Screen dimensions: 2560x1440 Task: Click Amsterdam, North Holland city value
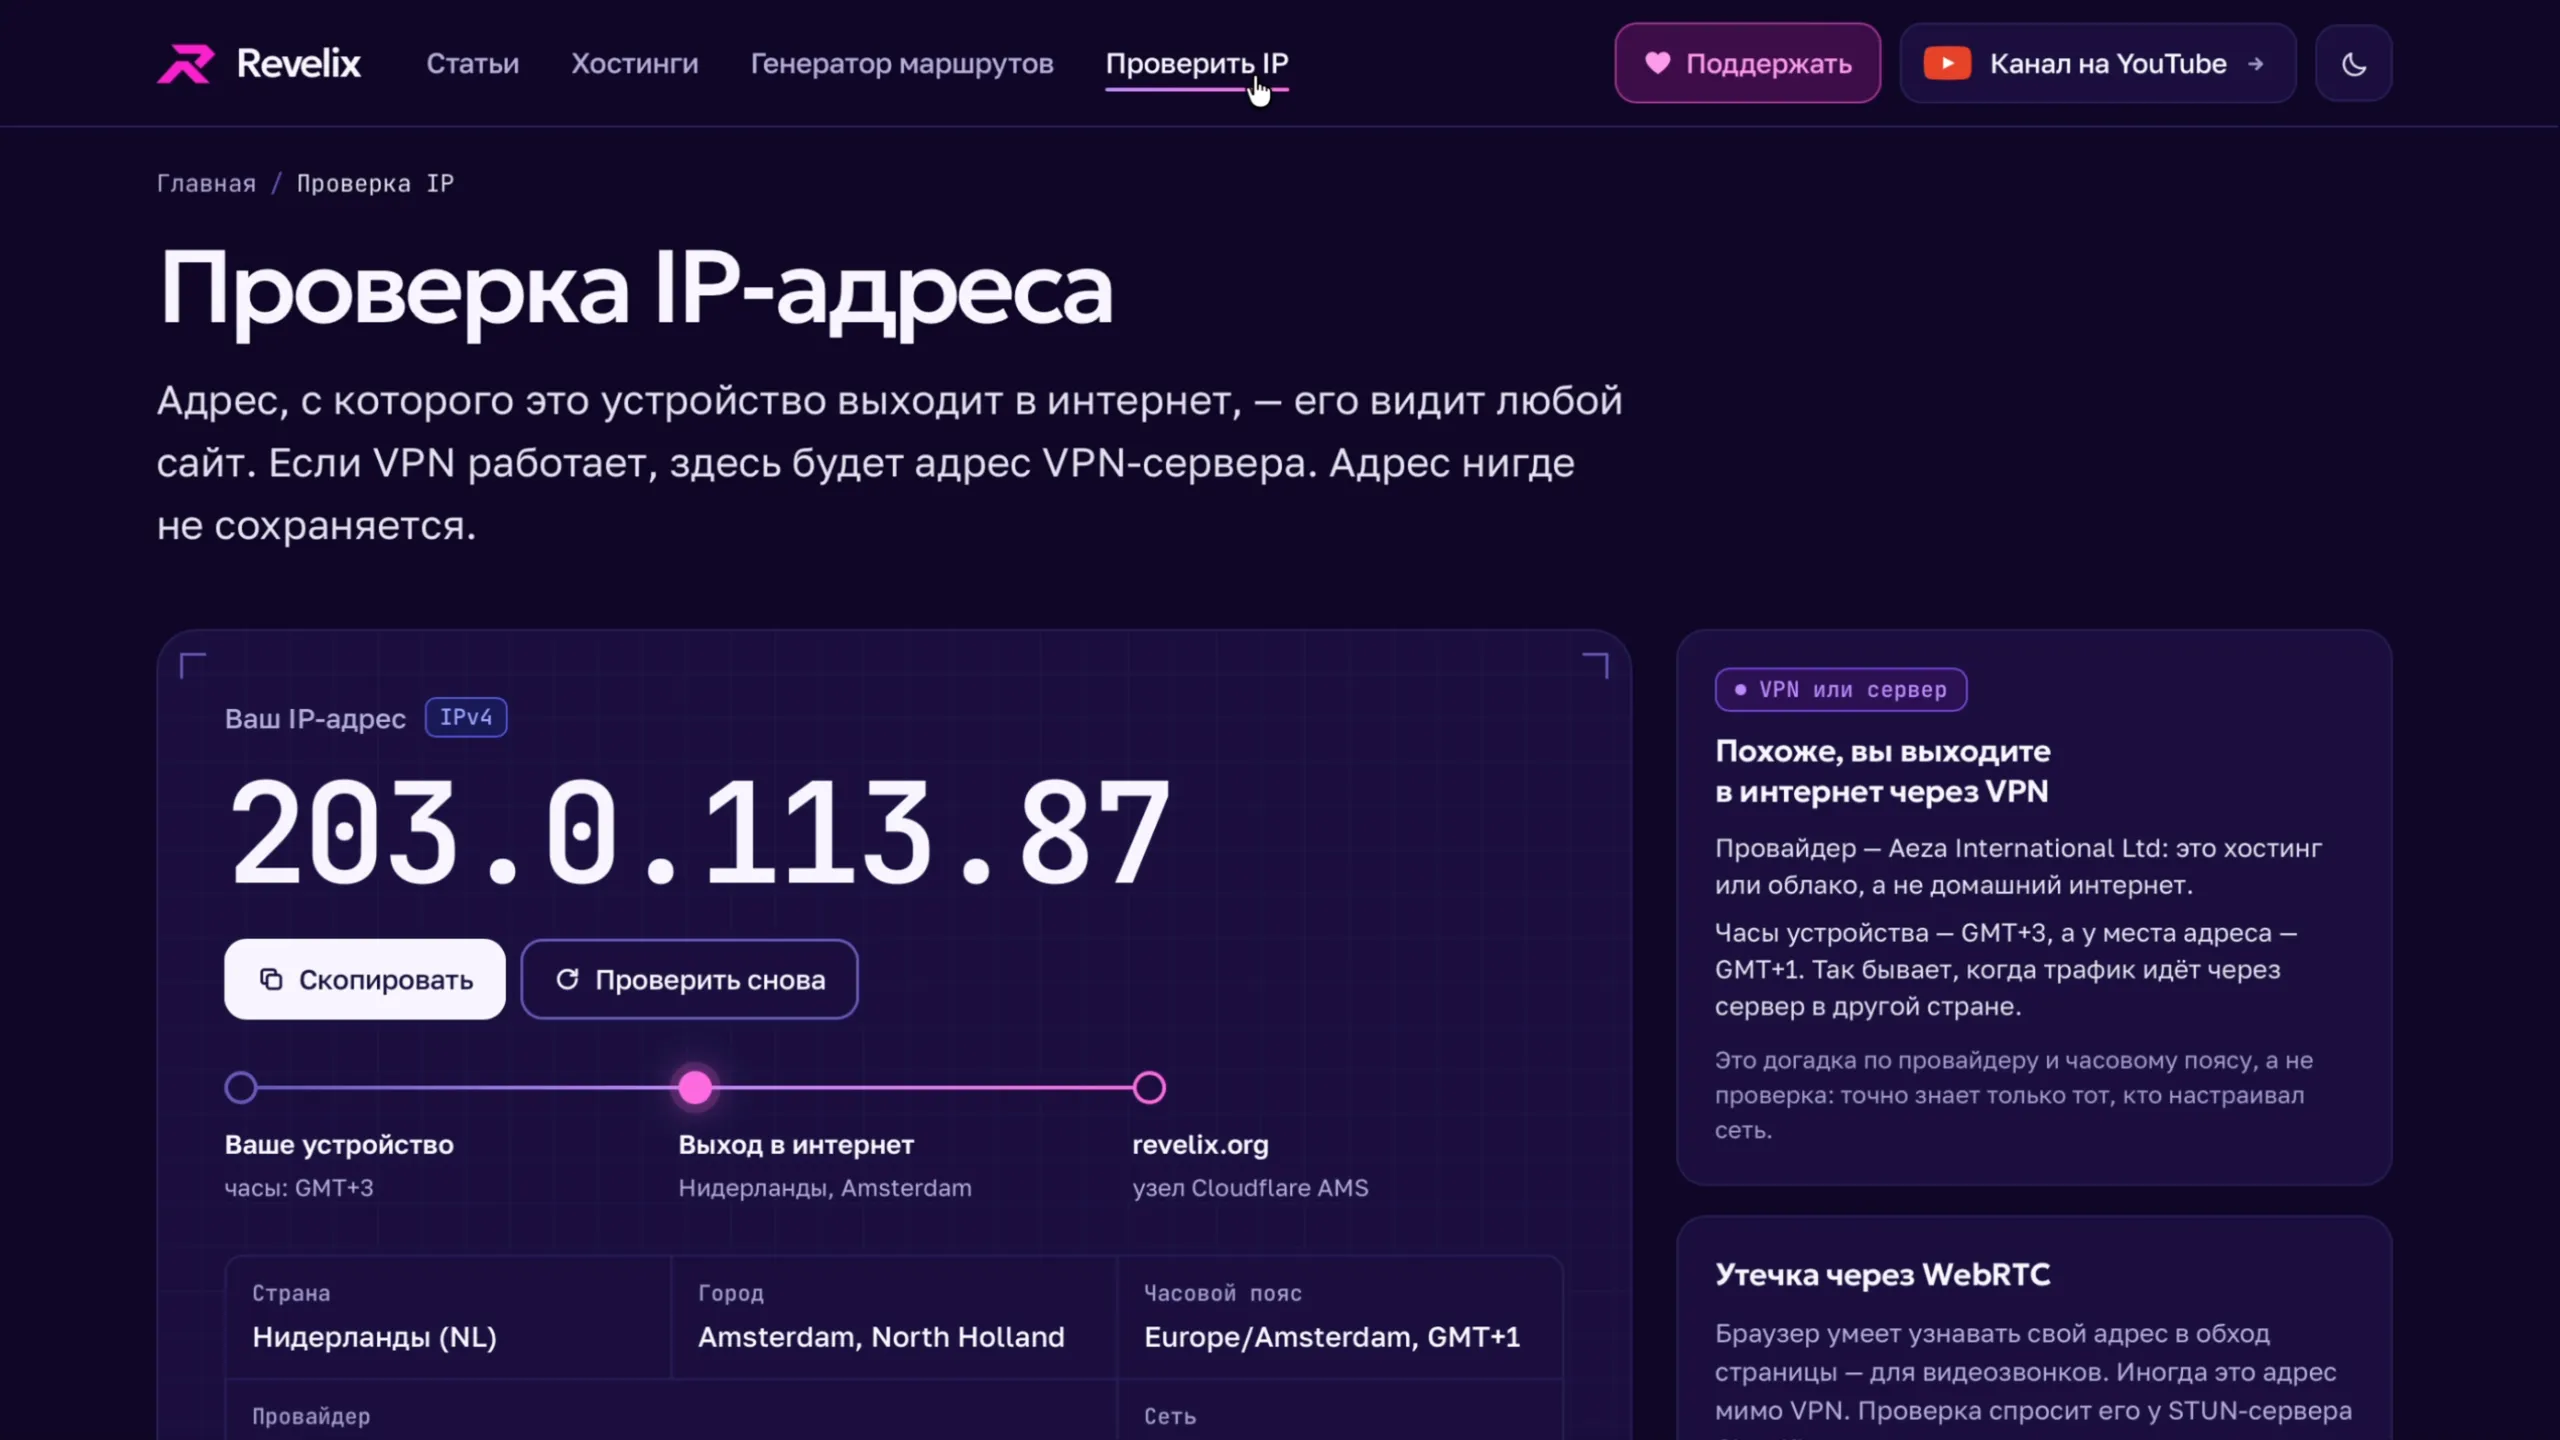click(880, 1337)
